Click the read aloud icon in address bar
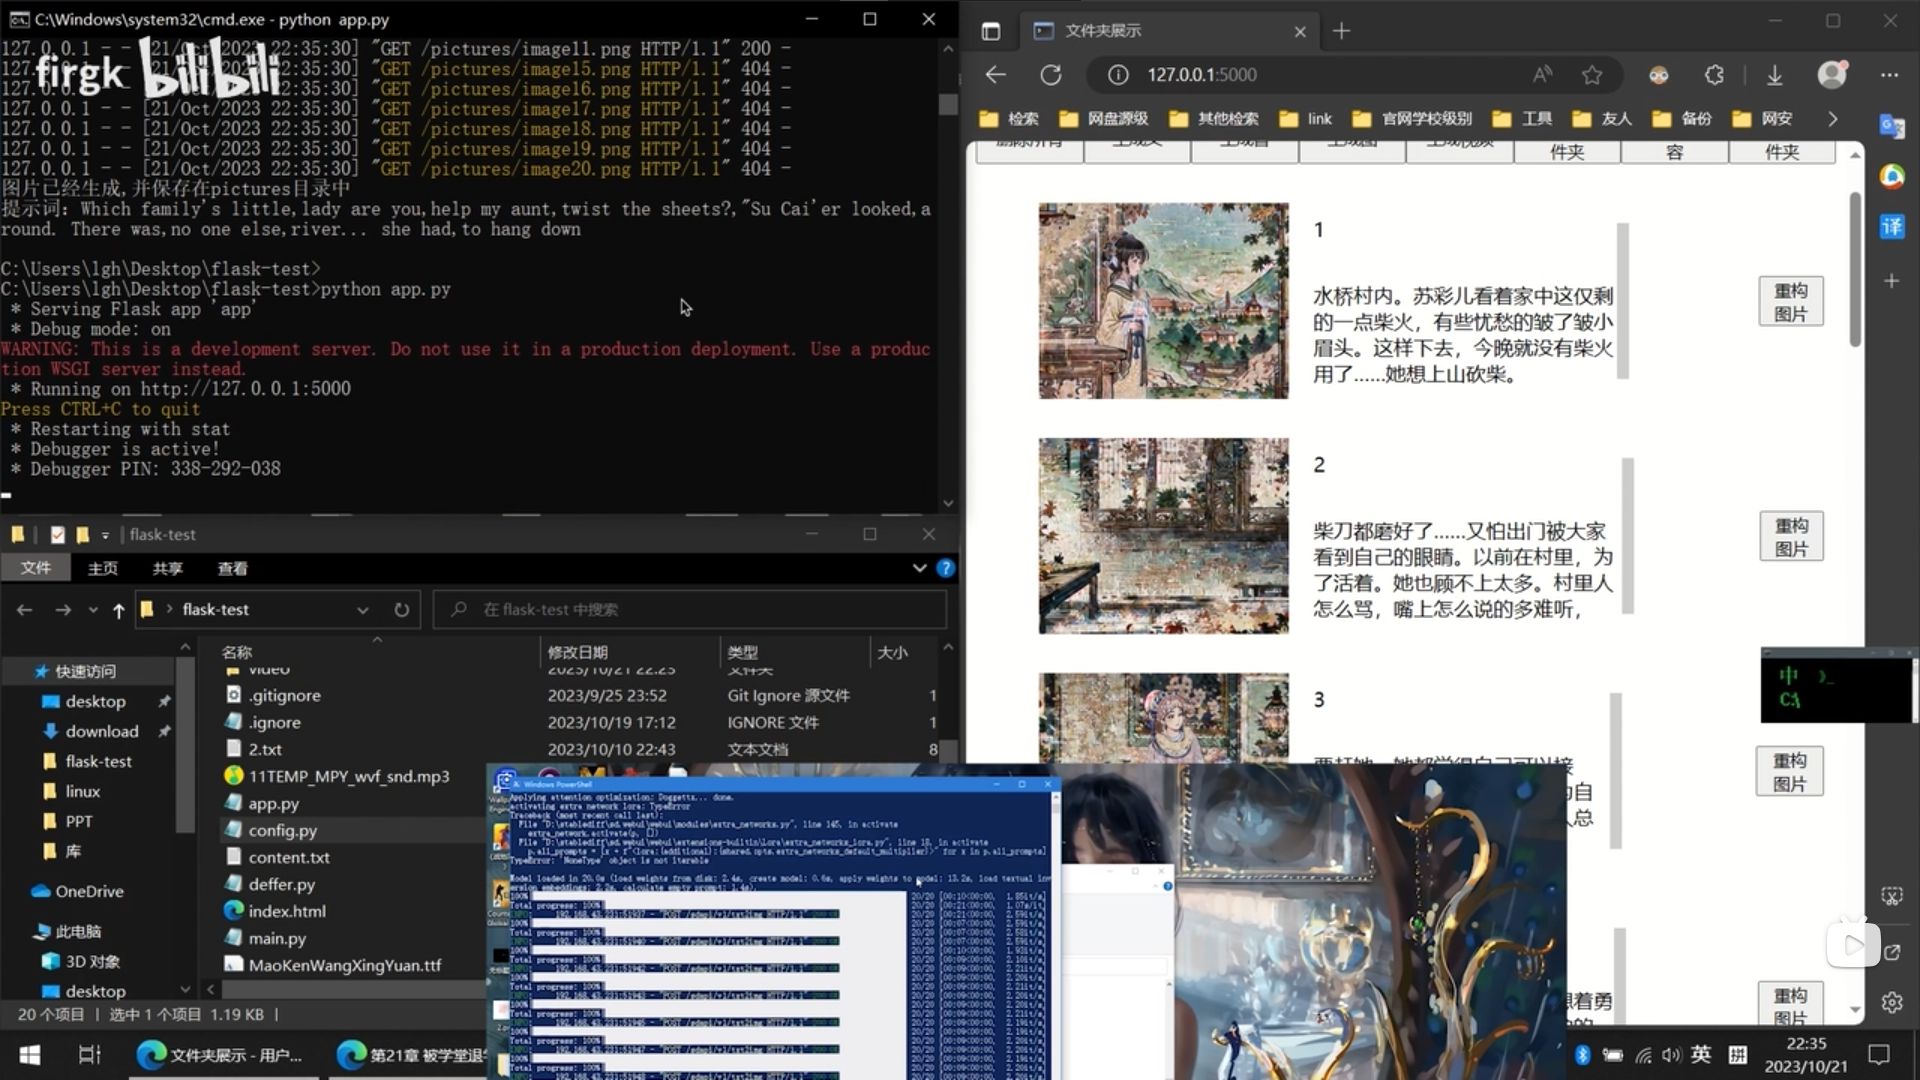Screen dimensions: 1920x1080 pyautogui.click(x=1542, y=75)
